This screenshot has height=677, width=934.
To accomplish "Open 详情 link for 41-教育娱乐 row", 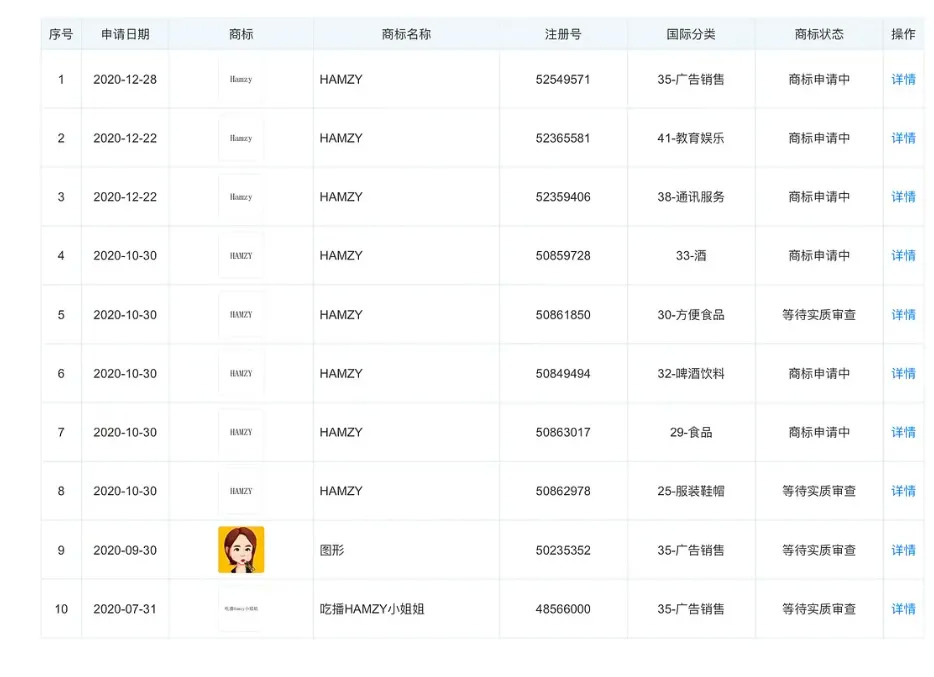I will pos(903,138).
